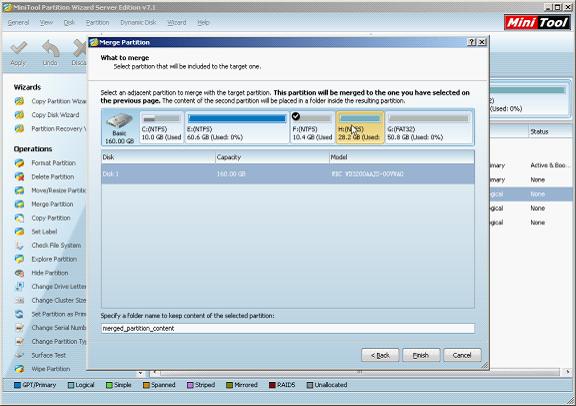The image size is (576, 406).
Task: Click the Hide Partition icon
Action: (19, 273)
